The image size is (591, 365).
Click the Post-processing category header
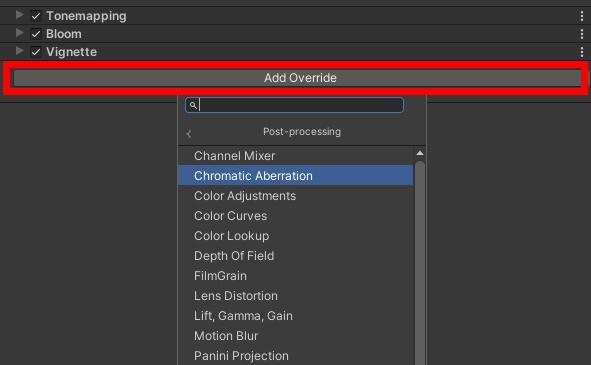(x=302, y=132)
